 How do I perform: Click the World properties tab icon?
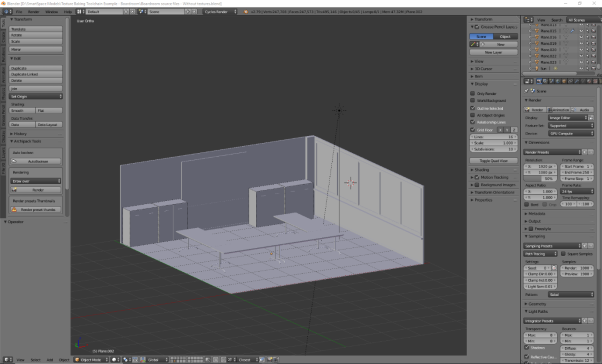pos(558,81)
